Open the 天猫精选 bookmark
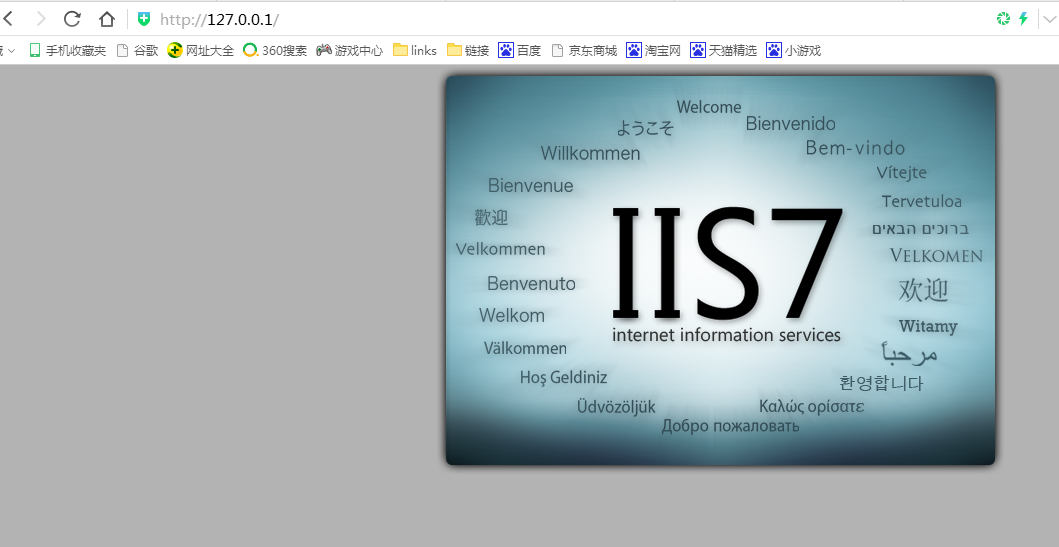Viewport: 1059px width, 547px height. 723,51
